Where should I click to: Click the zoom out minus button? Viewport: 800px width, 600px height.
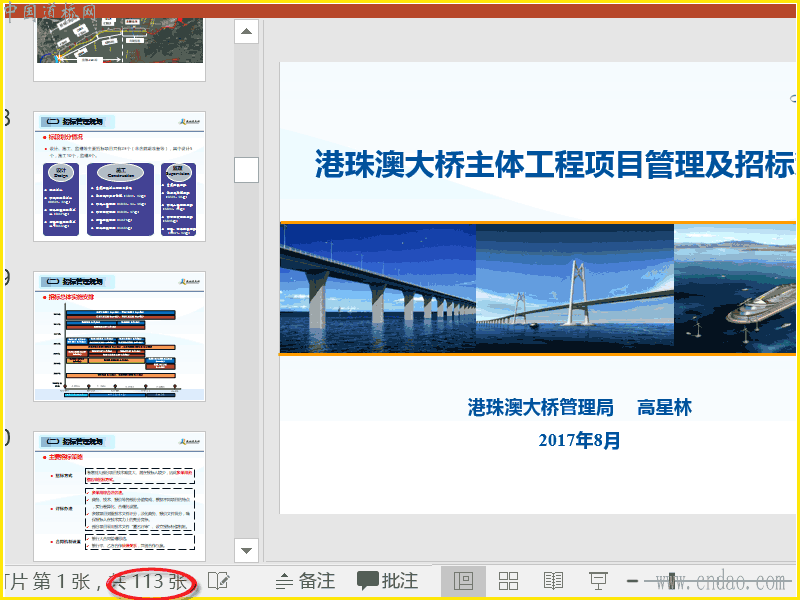coord(632,581)
